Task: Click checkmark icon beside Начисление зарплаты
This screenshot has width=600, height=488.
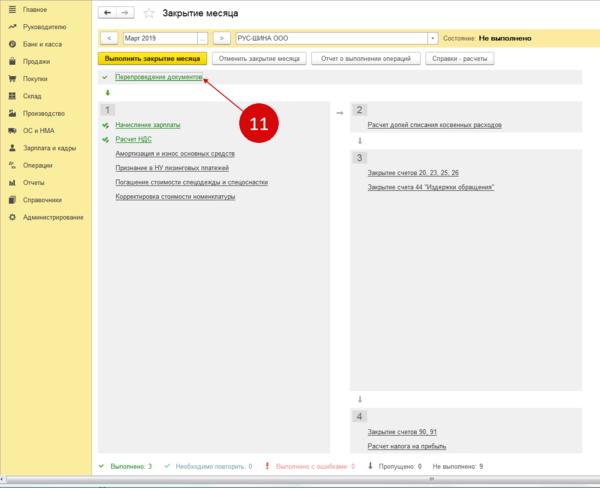Action: [106, 125]
